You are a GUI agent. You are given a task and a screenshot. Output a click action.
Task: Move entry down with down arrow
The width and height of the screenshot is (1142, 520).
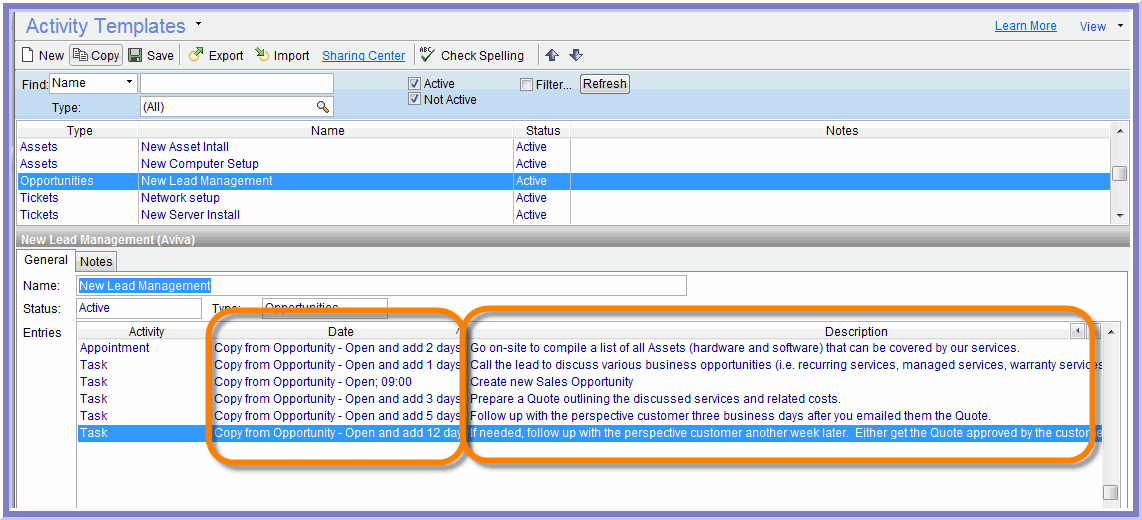pyautogui.click(x=576, y=56)
